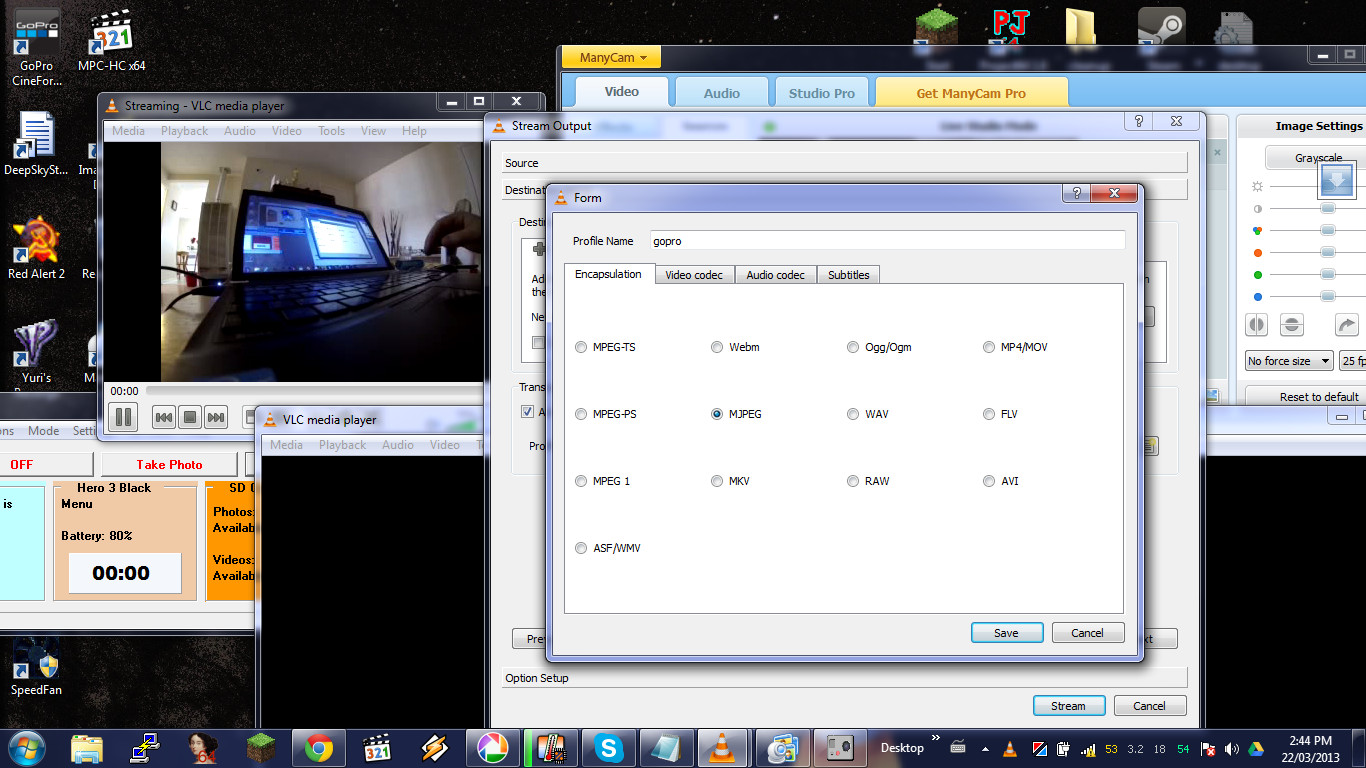Cancel the Form dialog

click(1088, 633)
